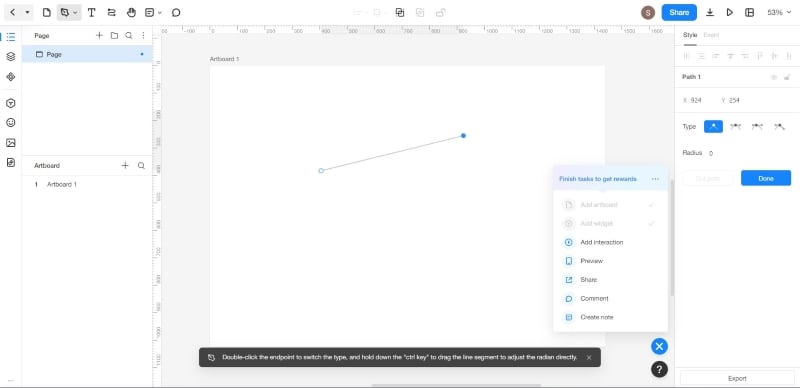Open help with question mark button
The width and height of the screenshot is (800, 388).
tap(659, 369)
